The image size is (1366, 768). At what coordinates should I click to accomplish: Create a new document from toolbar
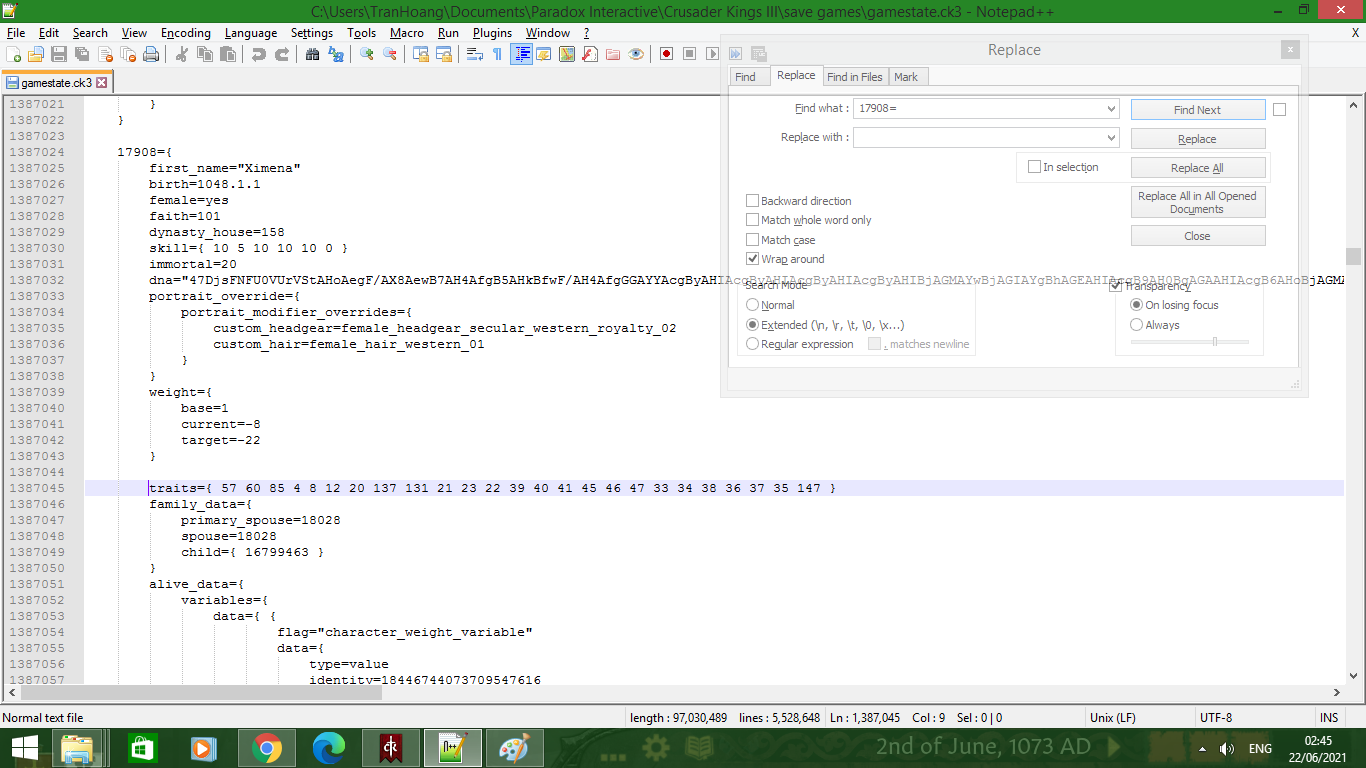tap(14, 54)
